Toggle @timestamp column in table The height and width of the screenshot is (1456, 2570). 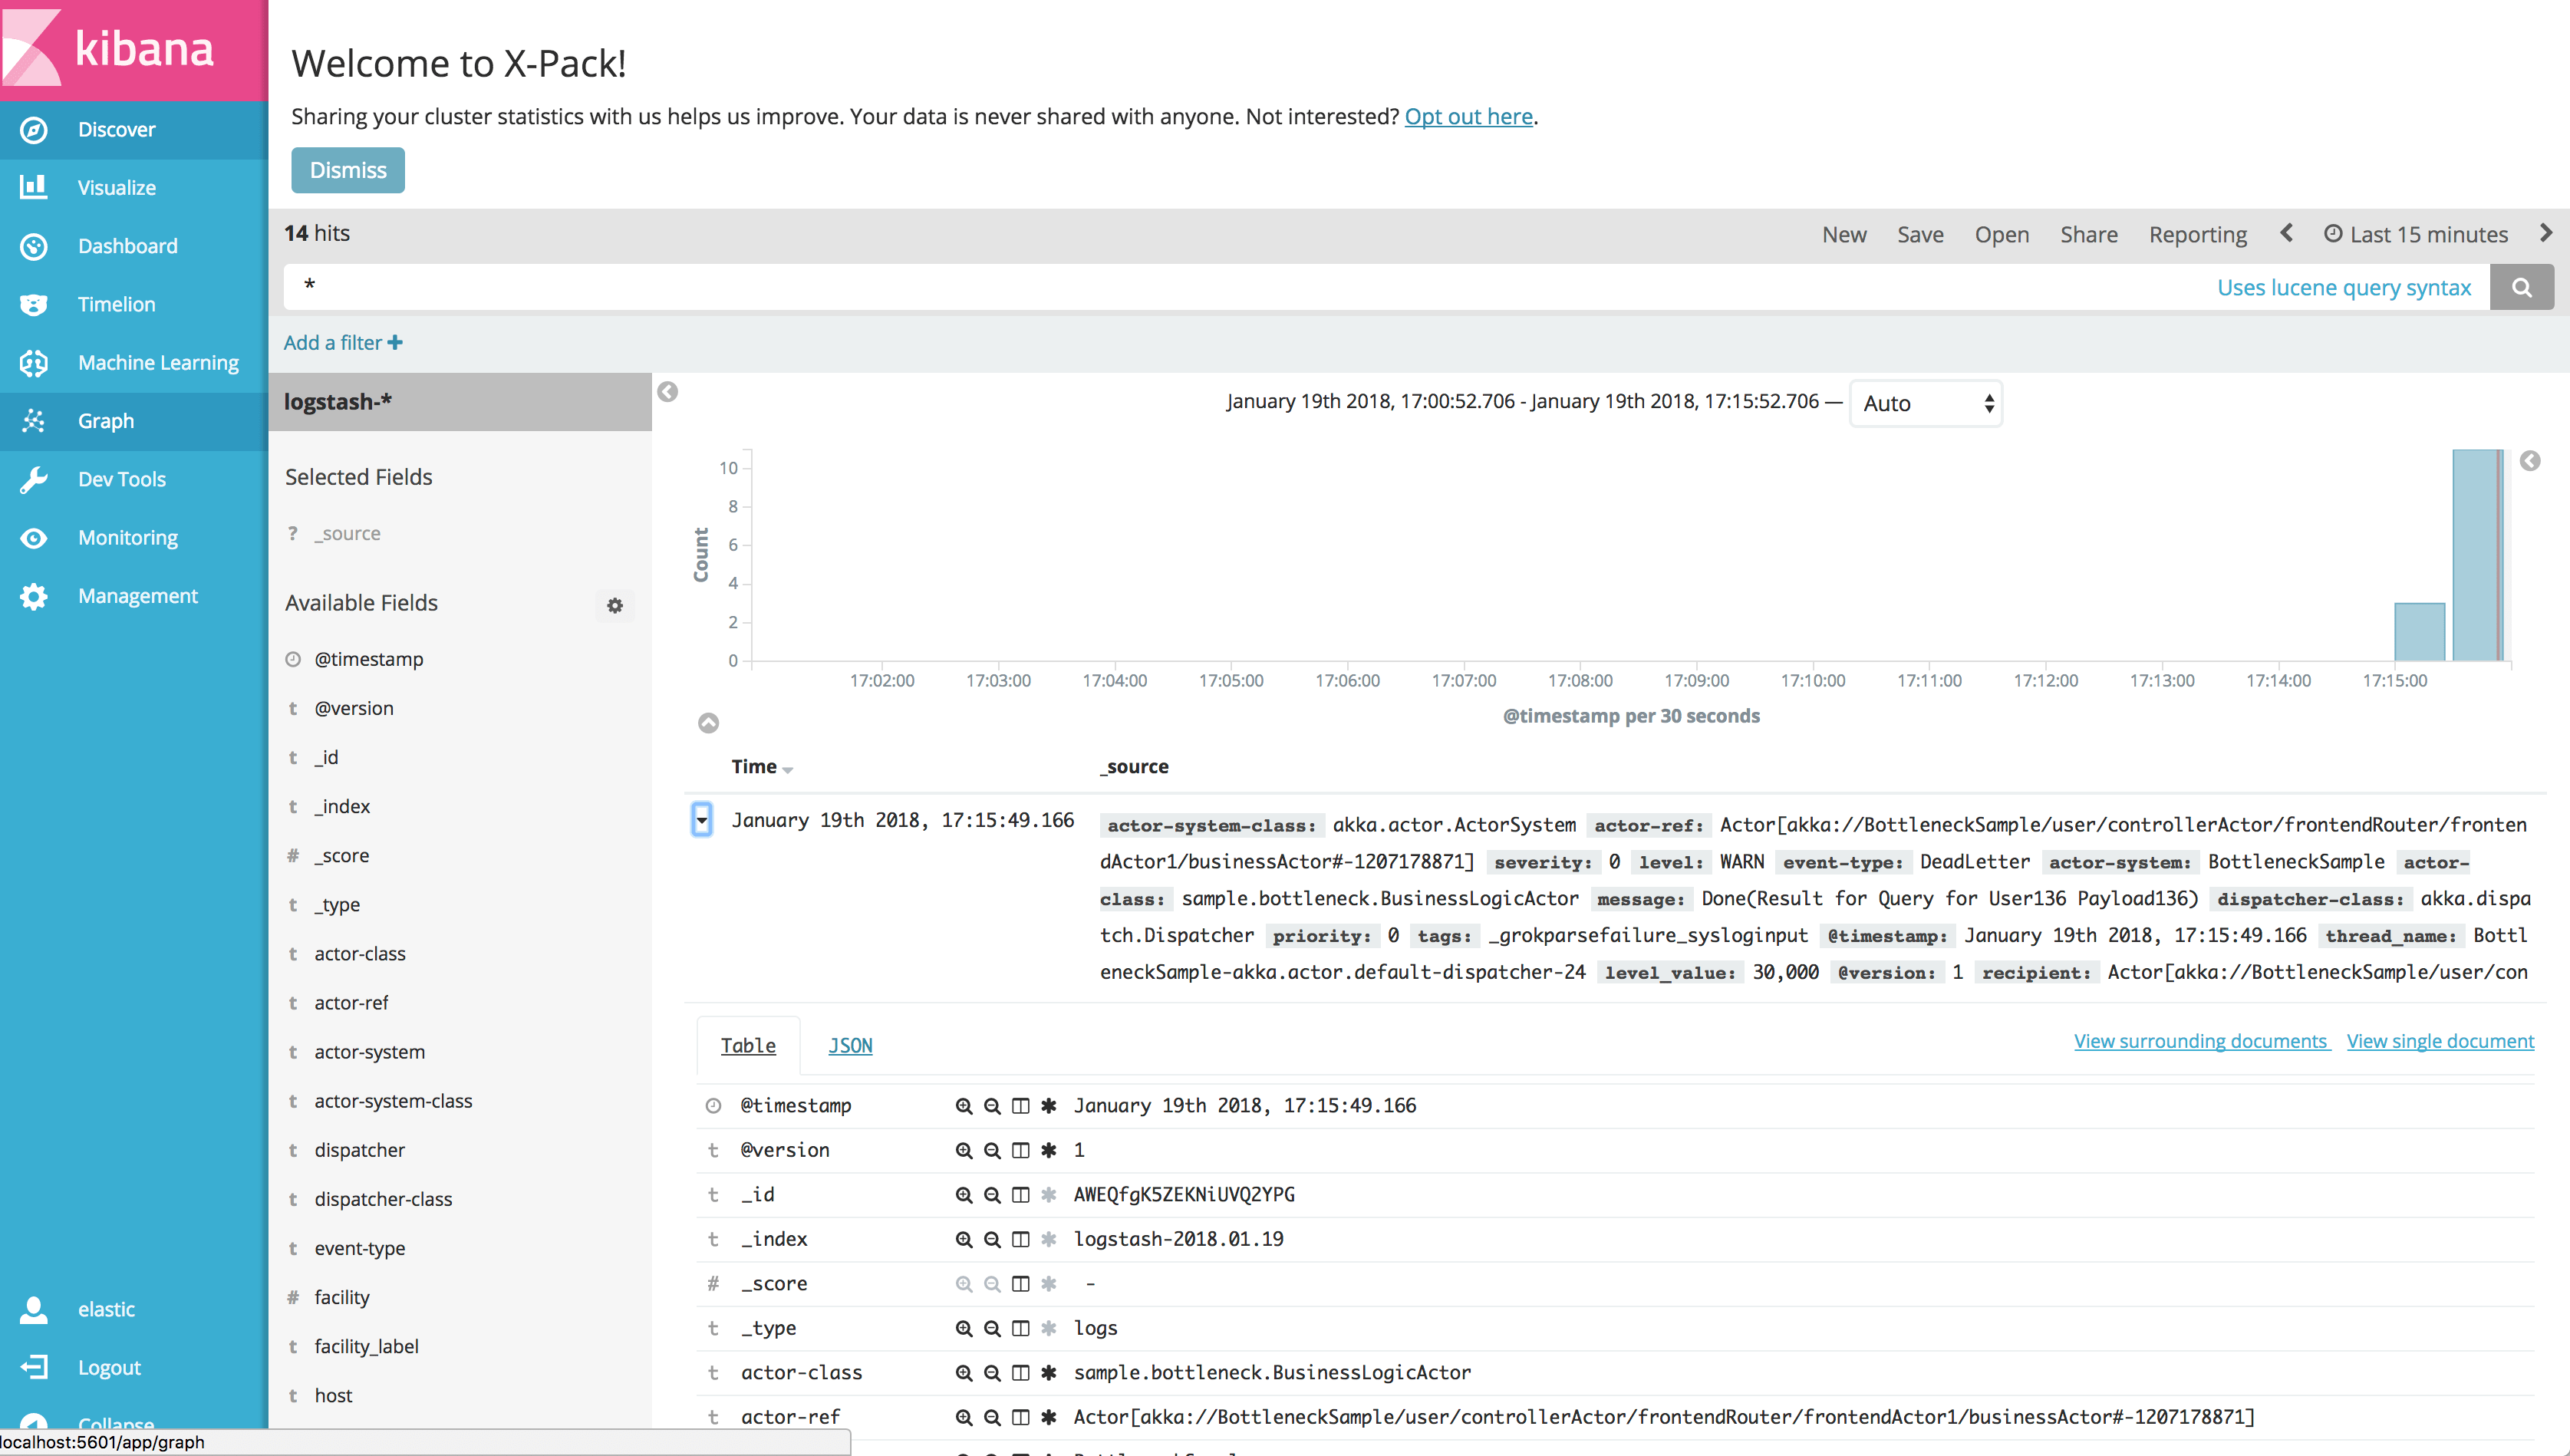coord(1020,1106)
